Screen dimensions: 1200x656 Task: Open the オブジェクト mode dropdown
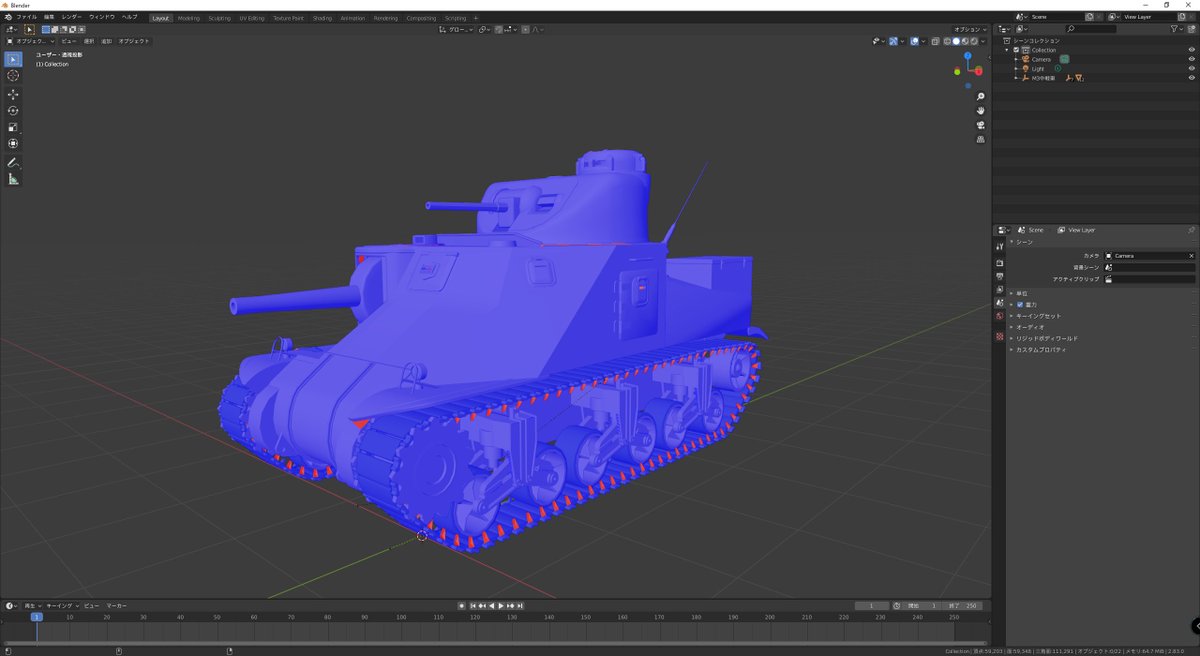pos(30,41)
